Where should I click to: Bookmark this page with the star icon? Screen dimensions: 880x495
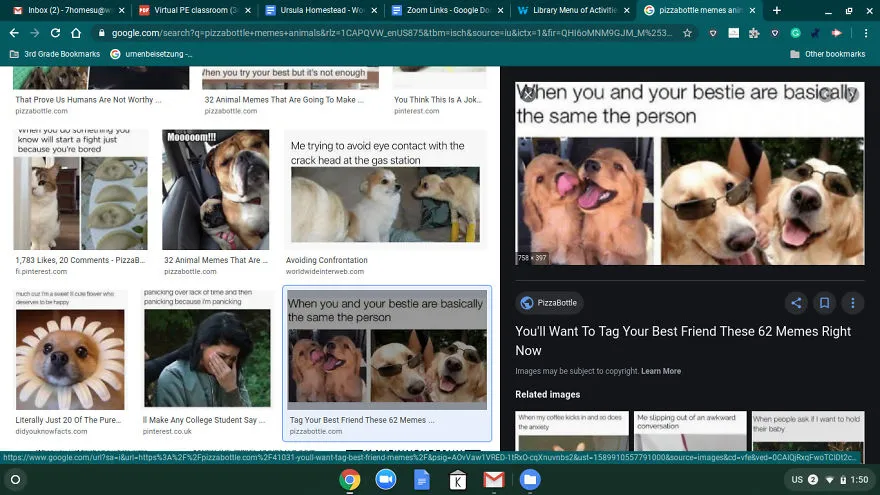[x=688, y=33]
